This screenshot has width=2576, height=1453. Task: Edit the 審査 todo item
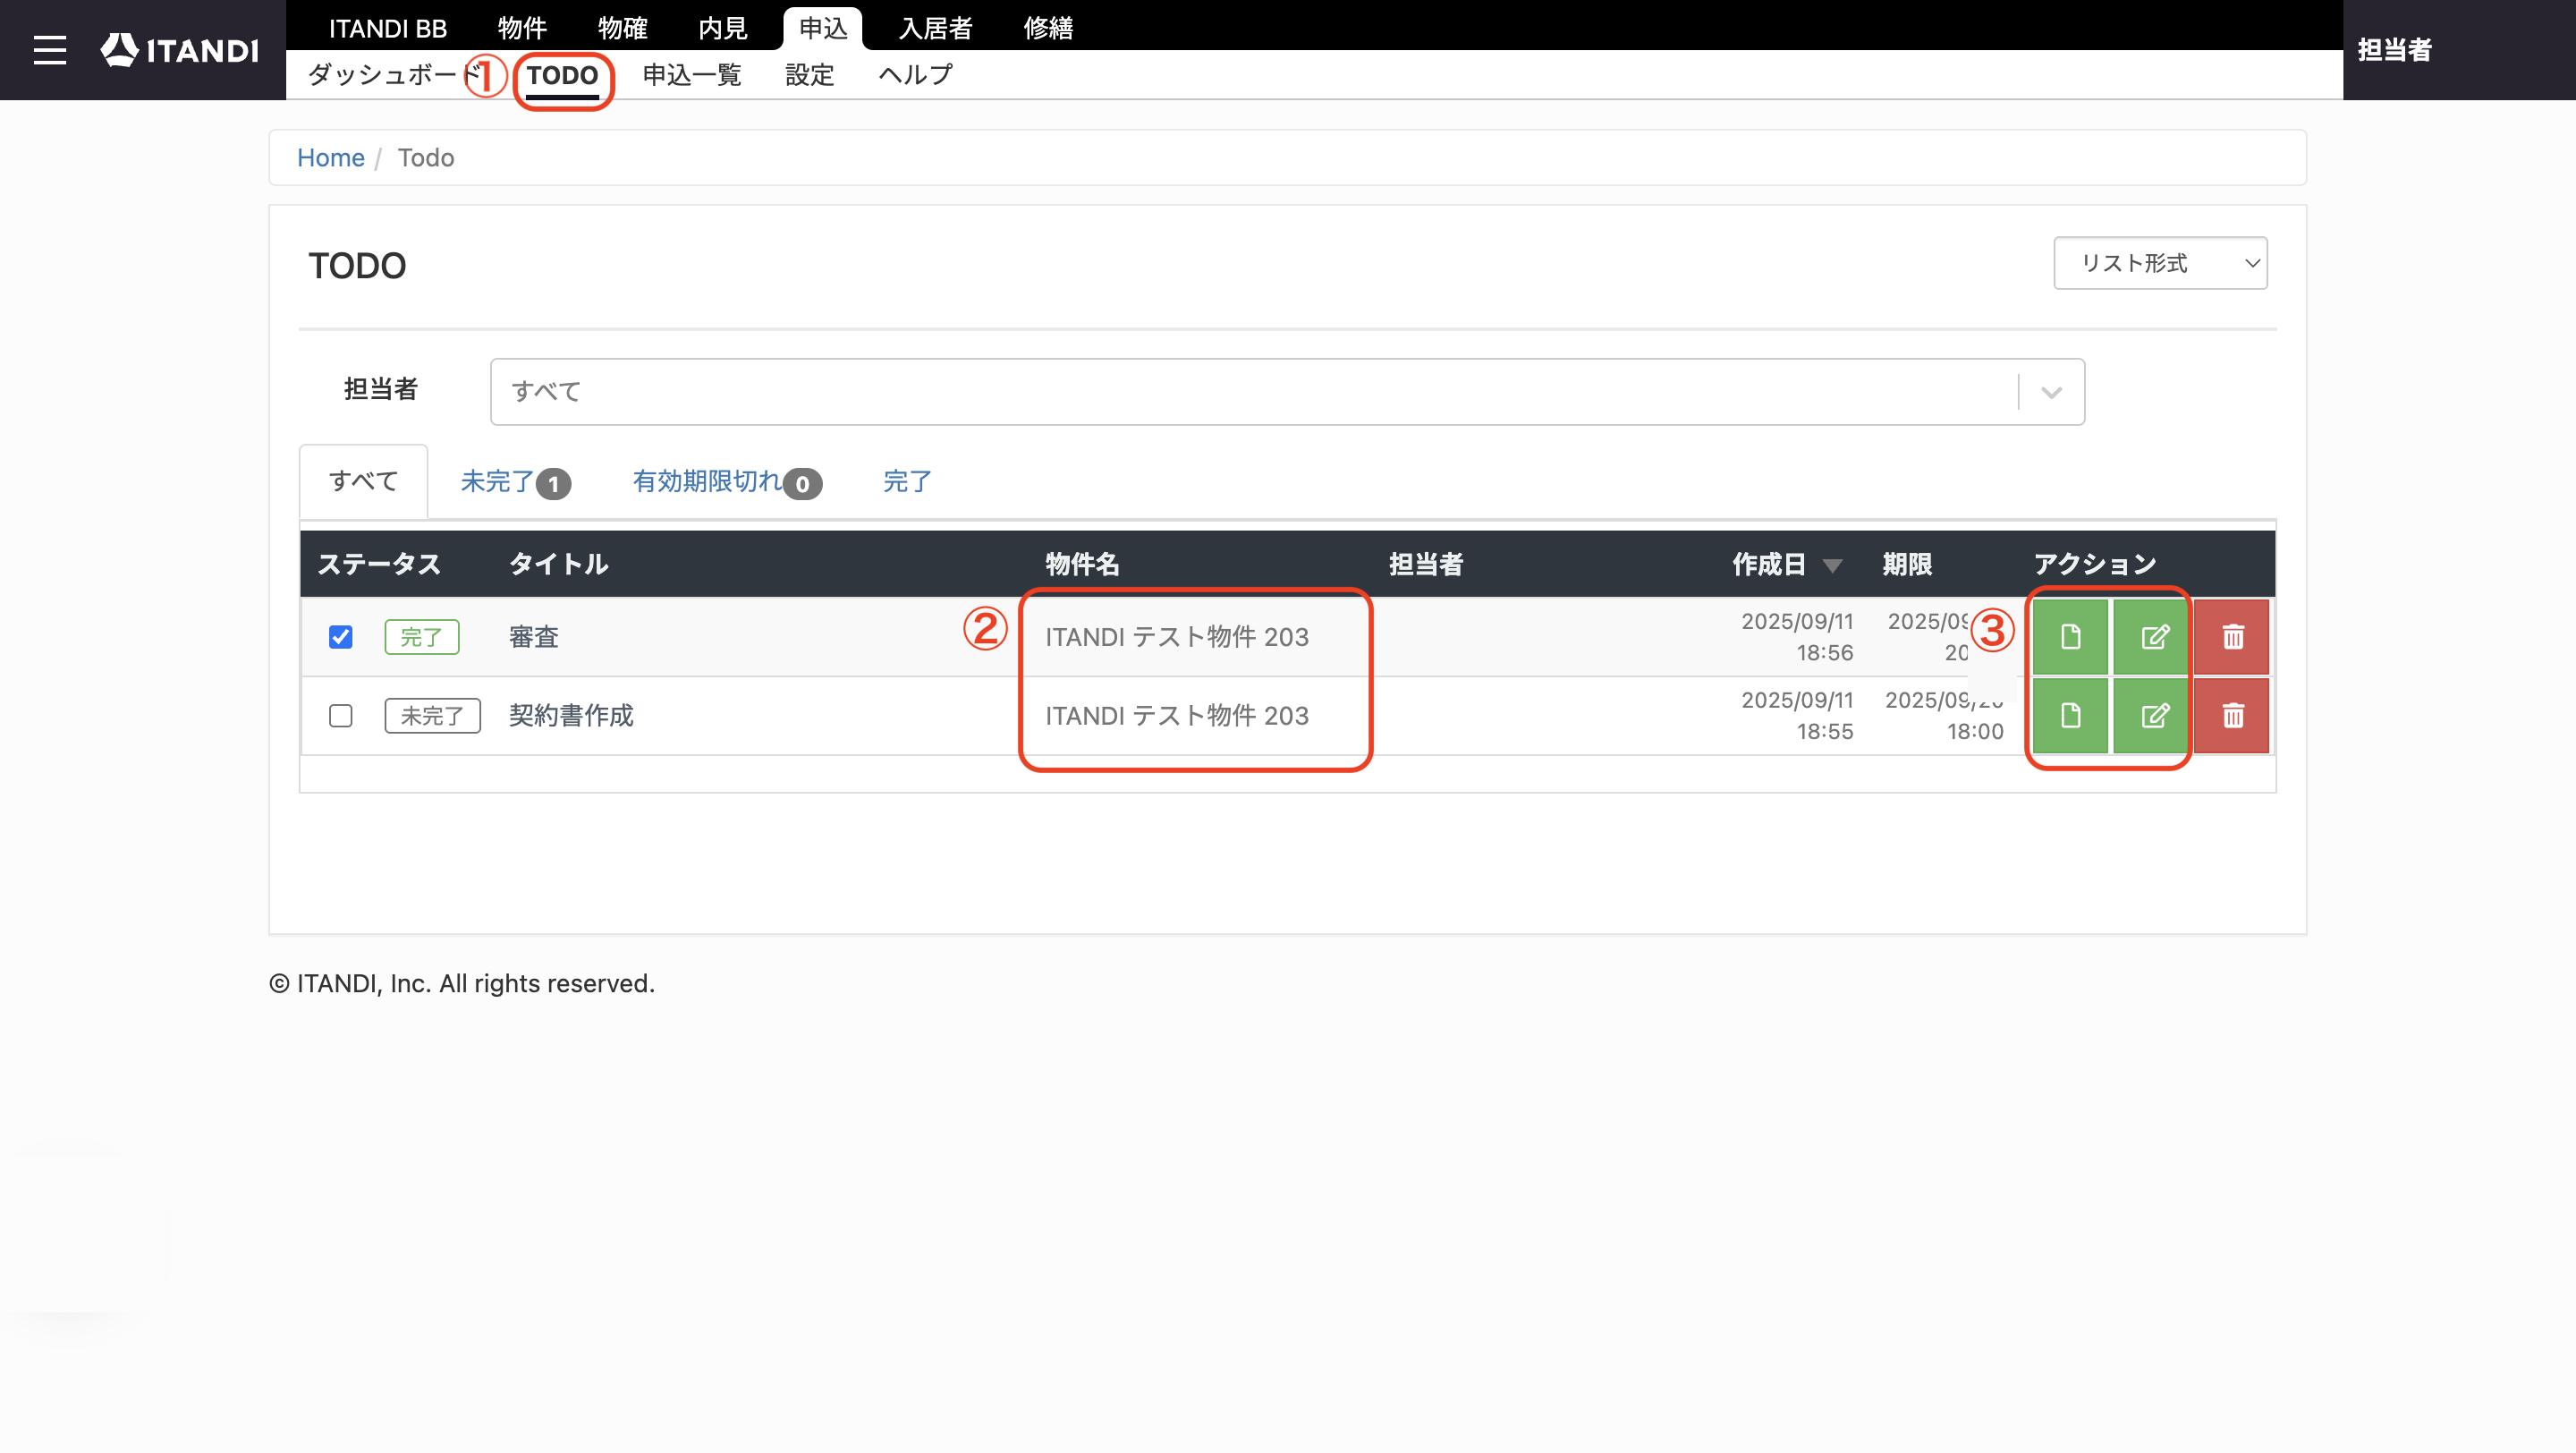(2151, 637)
